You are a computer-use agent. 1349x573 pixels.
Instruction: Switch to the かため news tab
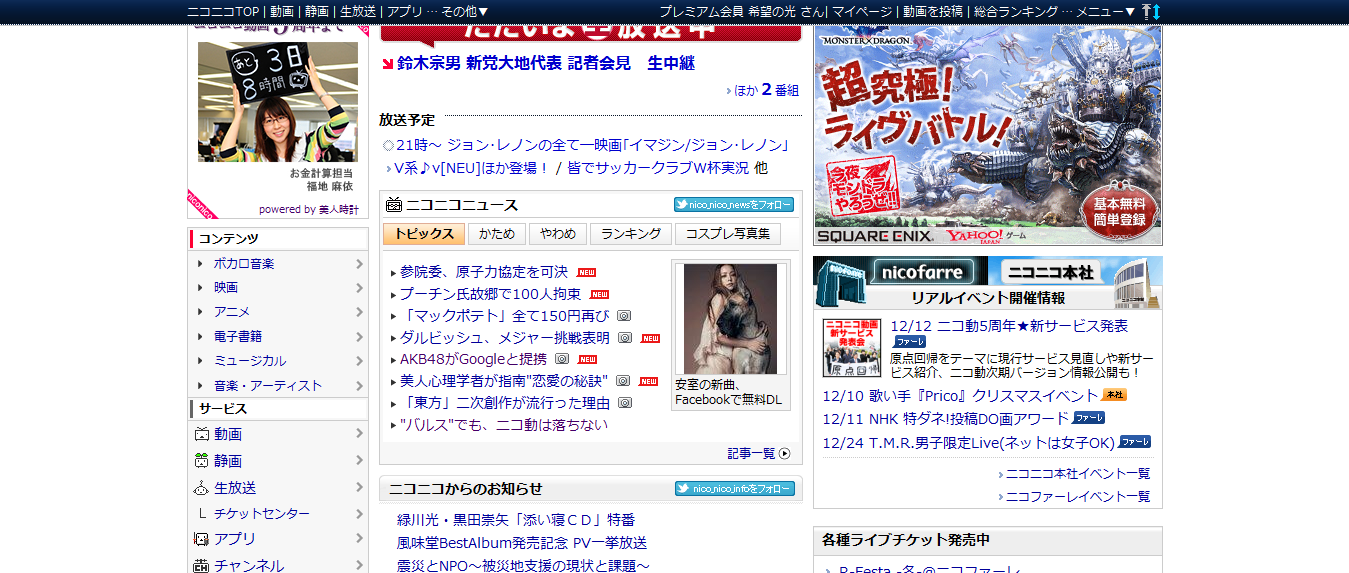pyautogui.click(x=497, y=234)
